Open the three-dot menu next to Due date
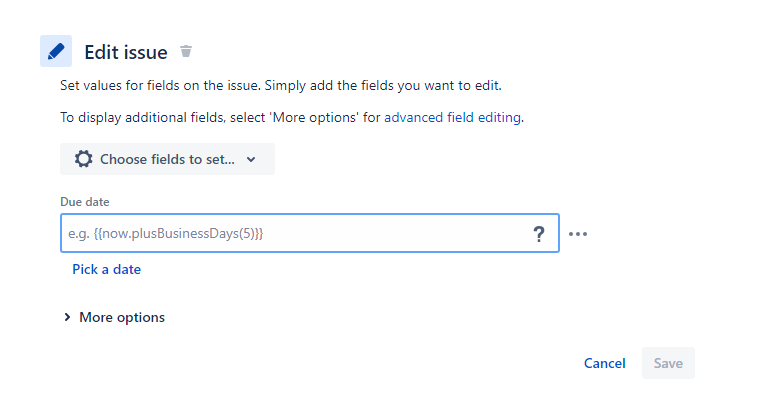 578,234
